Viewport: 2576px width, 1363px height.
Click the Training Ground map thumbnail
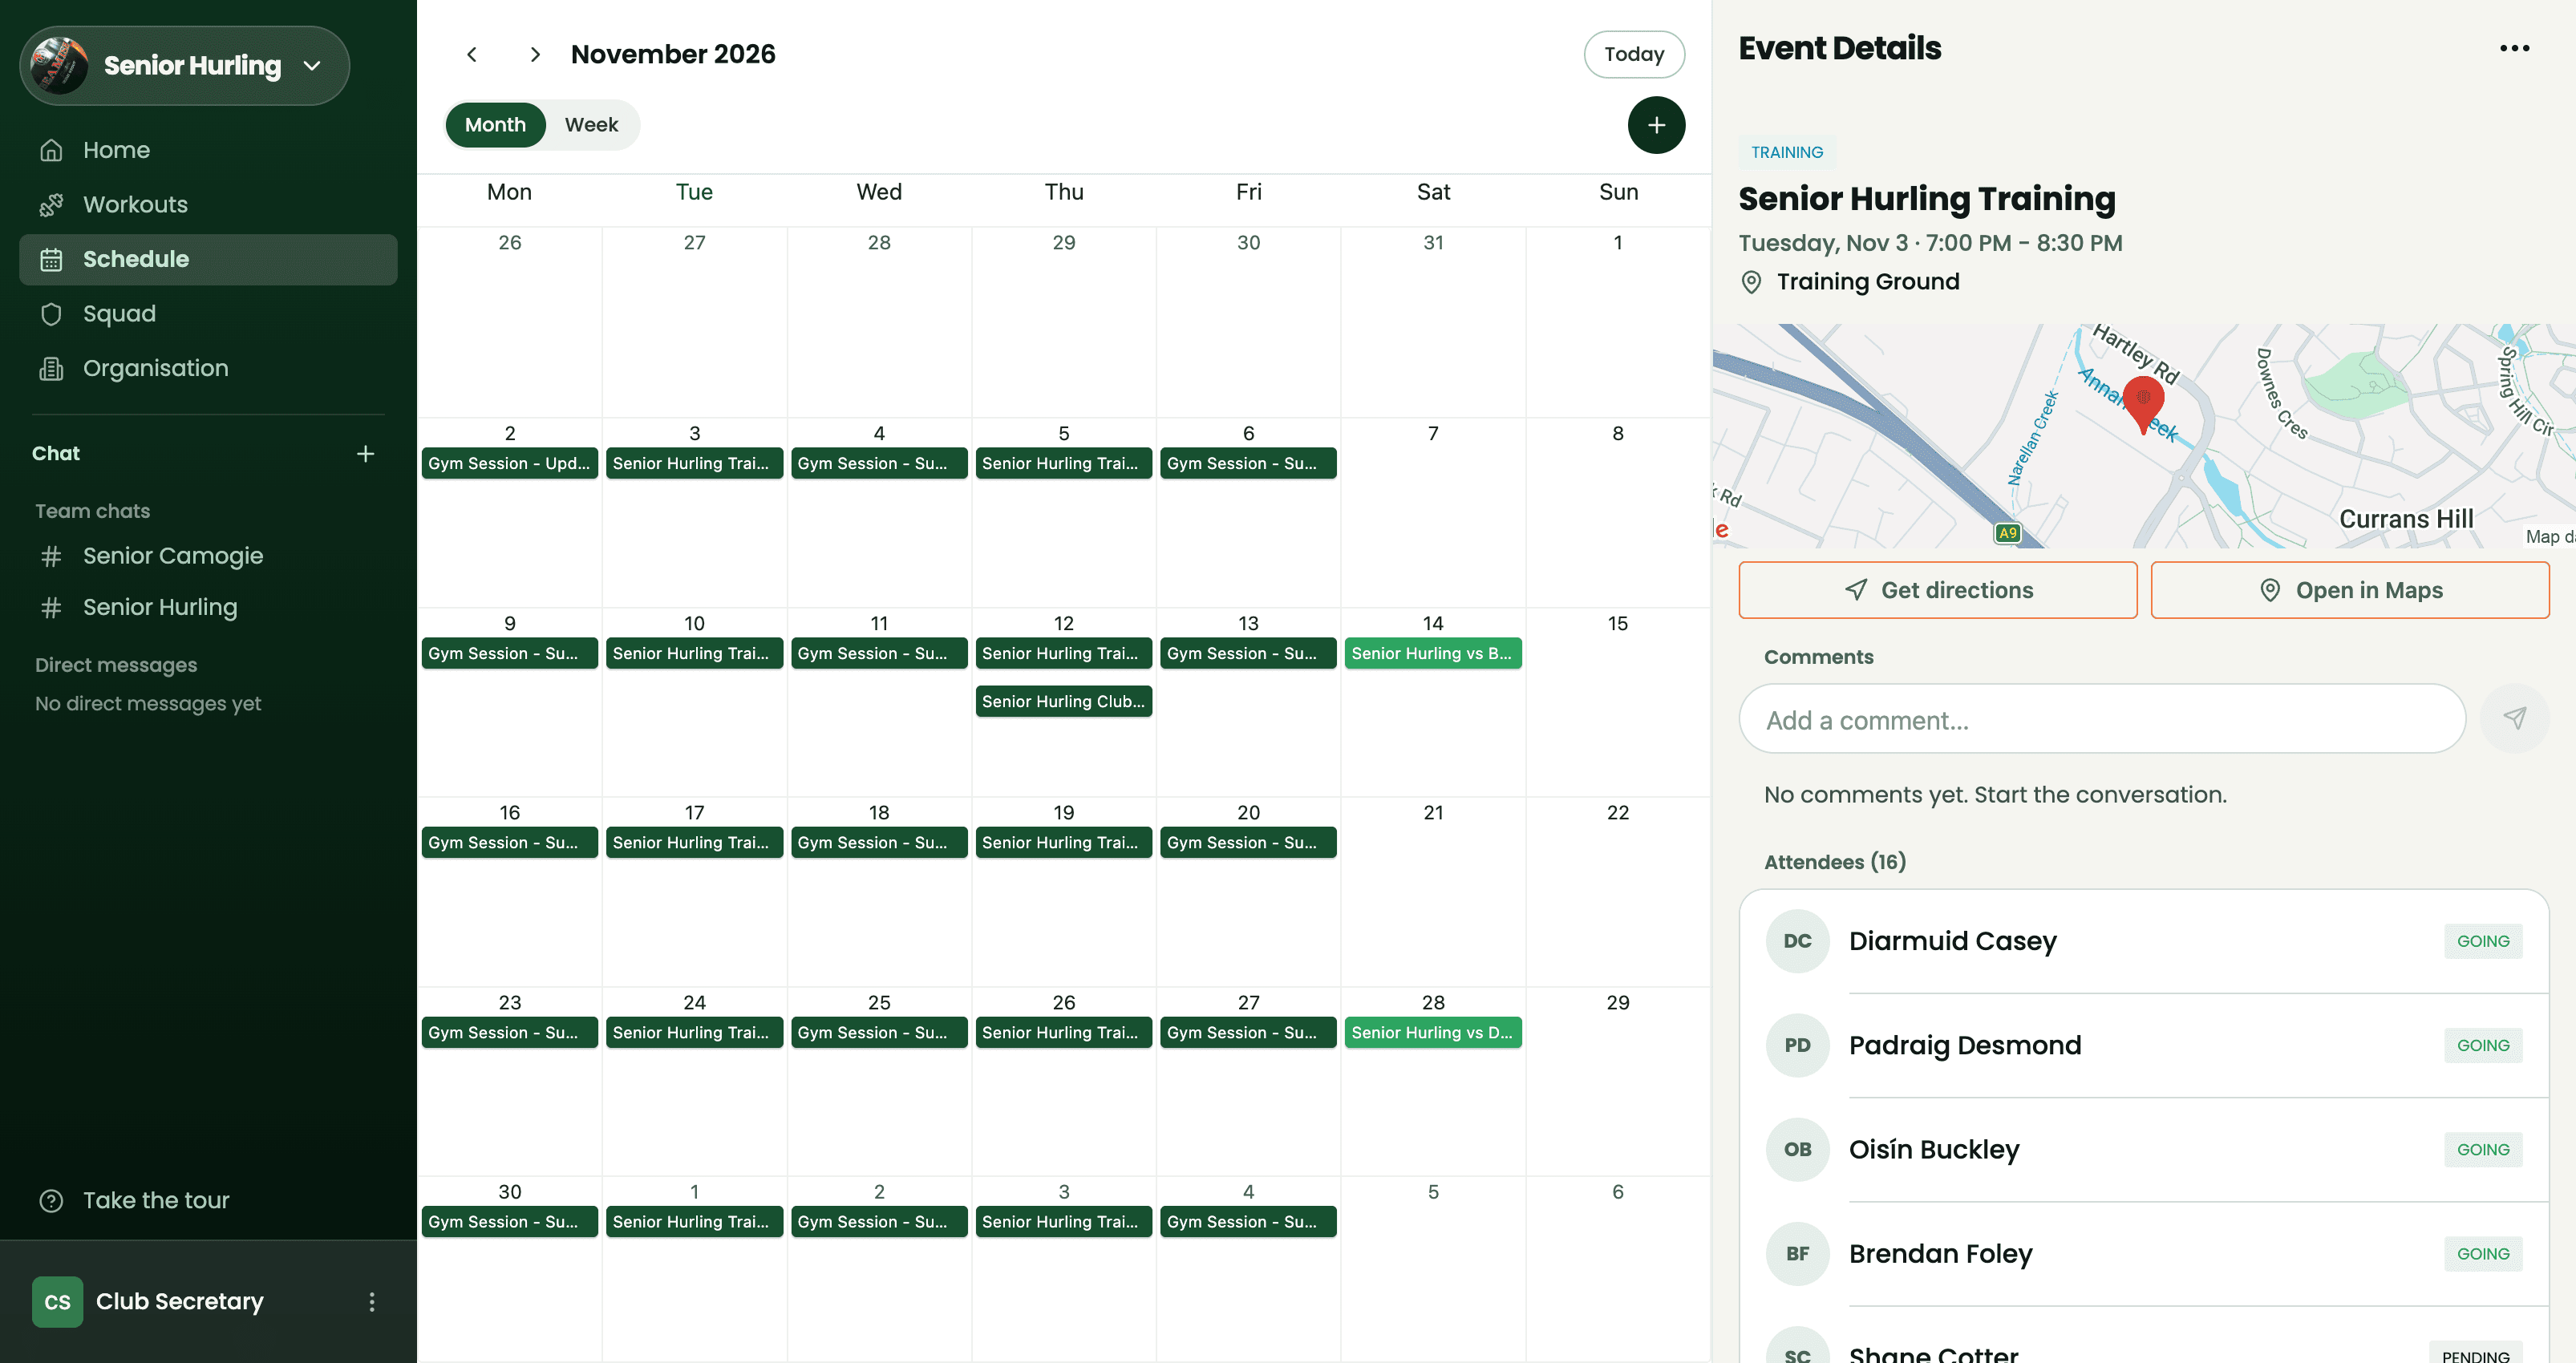click(2144, 436)
